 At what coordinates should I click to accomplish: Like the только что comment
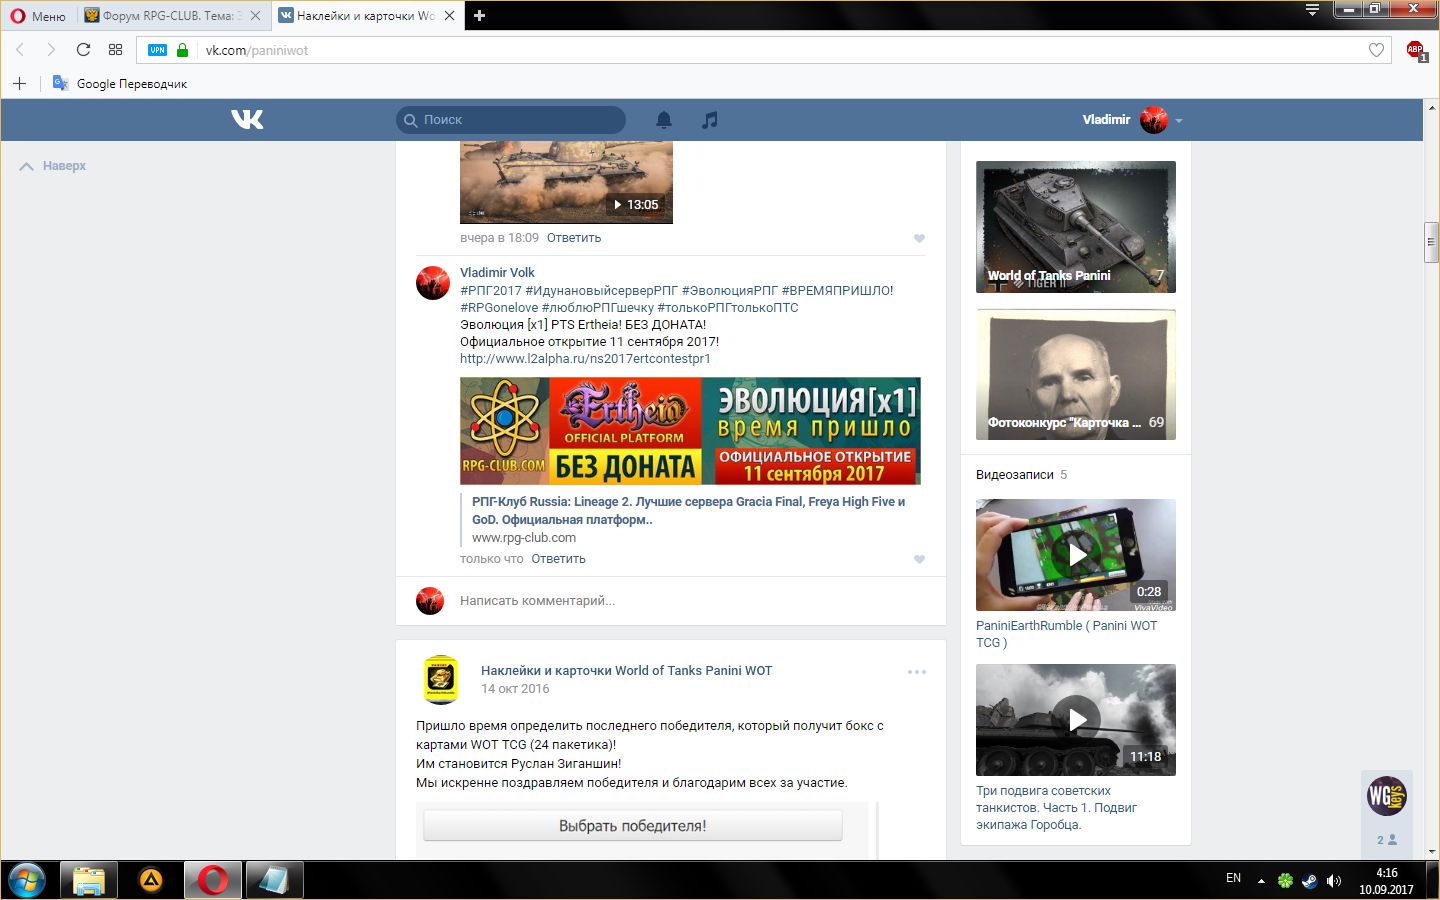click(x=919, y=559)
